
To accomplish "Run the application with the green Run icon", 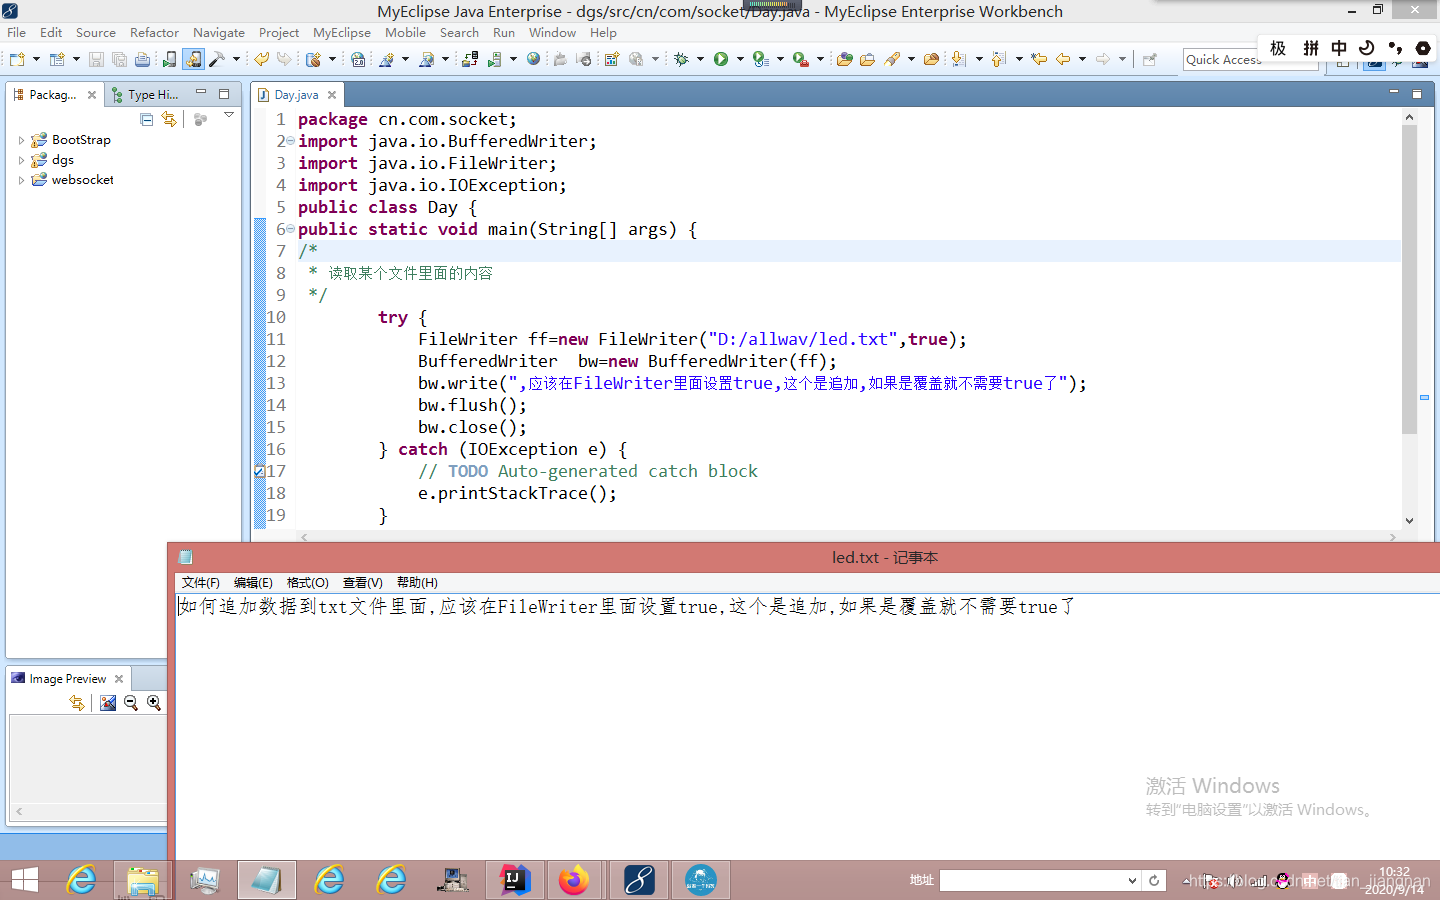I will point(721,59).
